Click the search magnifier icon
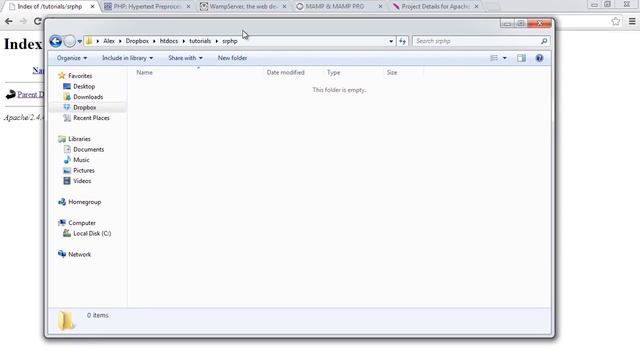 (x=544, y=41)
